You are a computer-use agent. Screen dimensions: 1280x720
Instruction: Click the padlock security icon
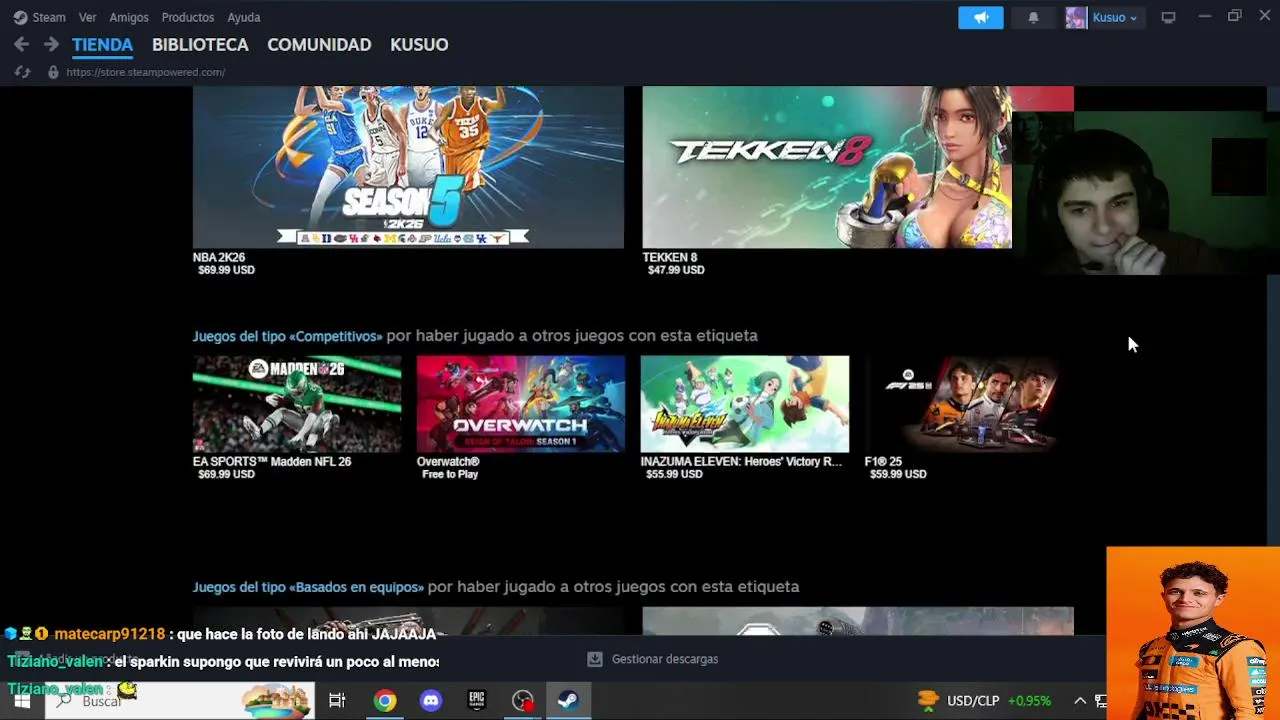point(53,72)
